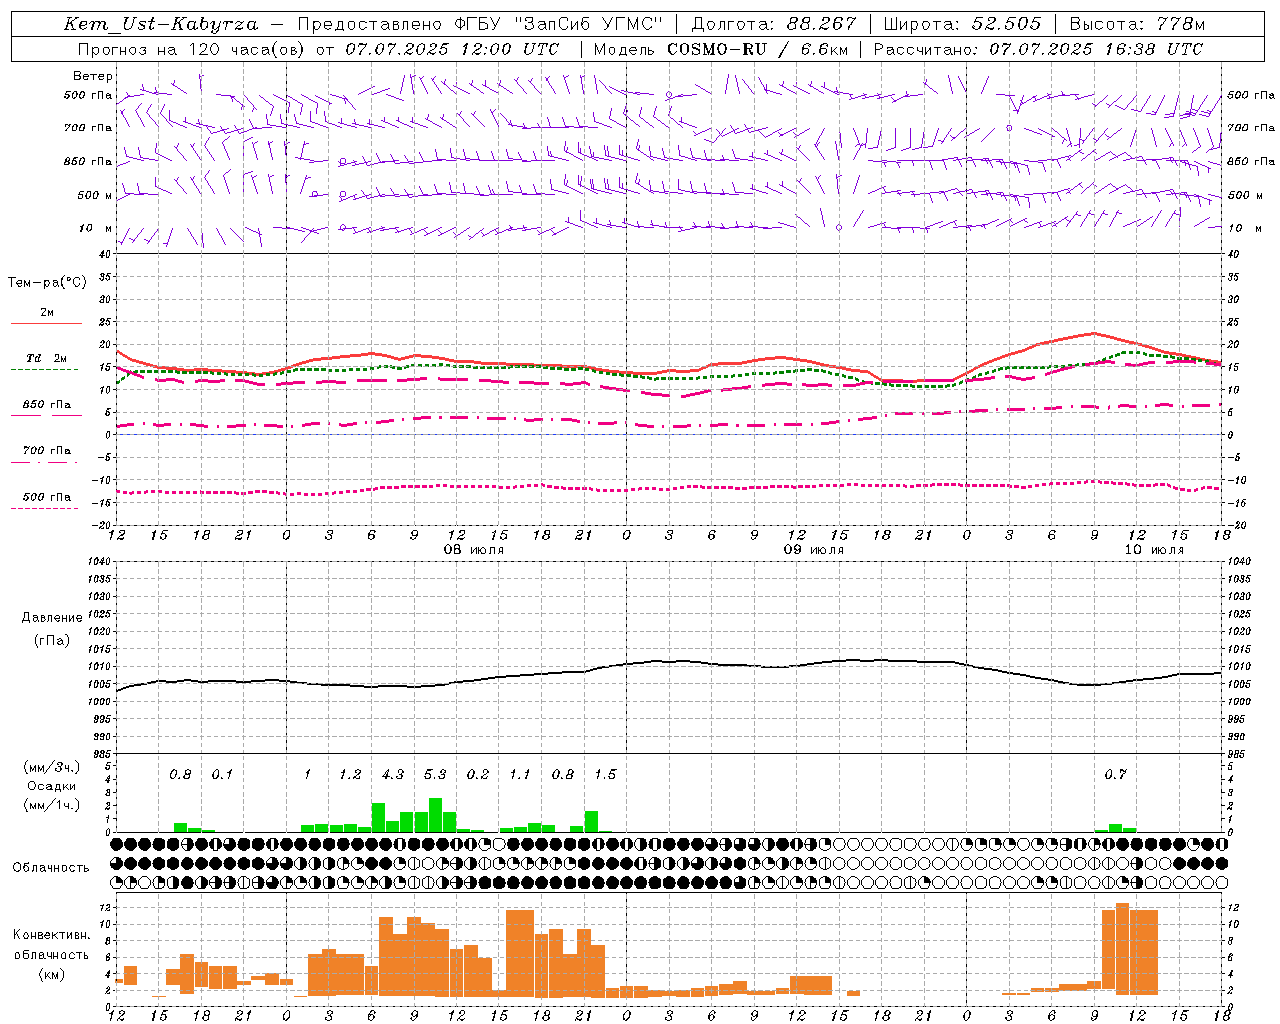
Task: Click the Конвективн. chart label
Action: point(51,935)
